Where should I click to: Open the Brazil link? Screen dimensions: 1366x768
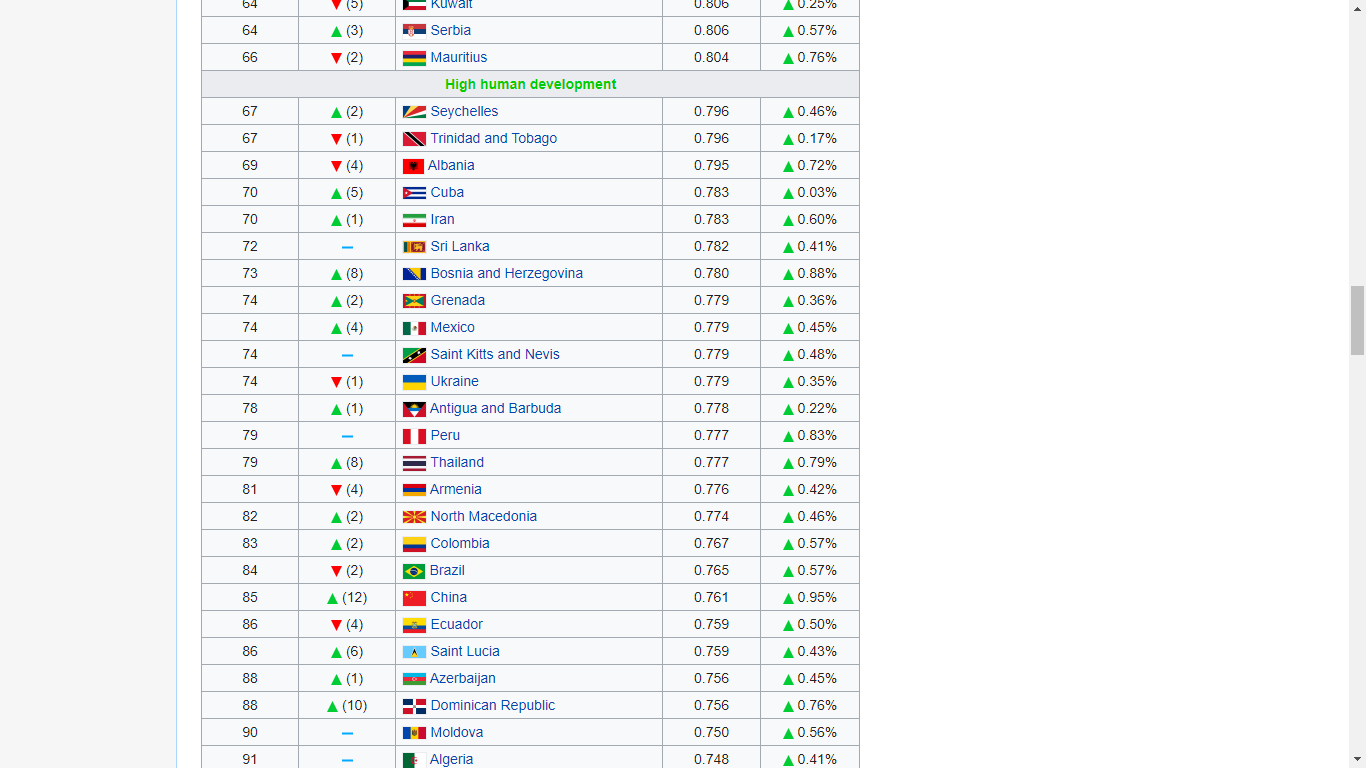pos(447,571)
